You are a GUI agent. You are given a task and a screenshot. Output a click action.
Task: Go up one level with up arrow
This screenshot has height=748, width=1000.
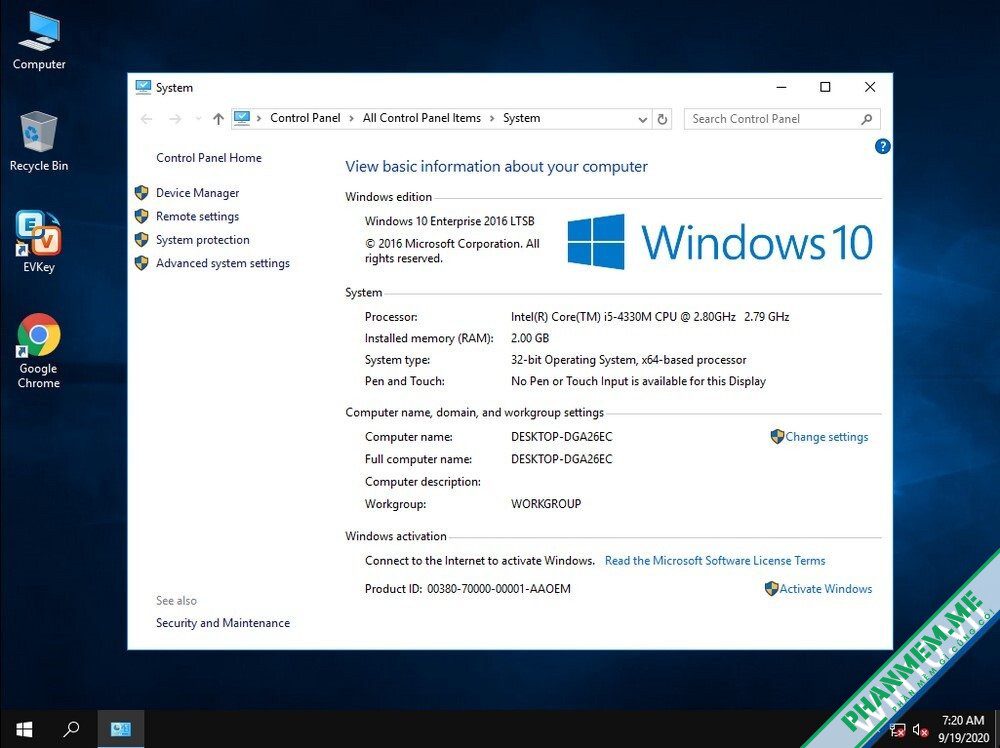tap(218, 119)
